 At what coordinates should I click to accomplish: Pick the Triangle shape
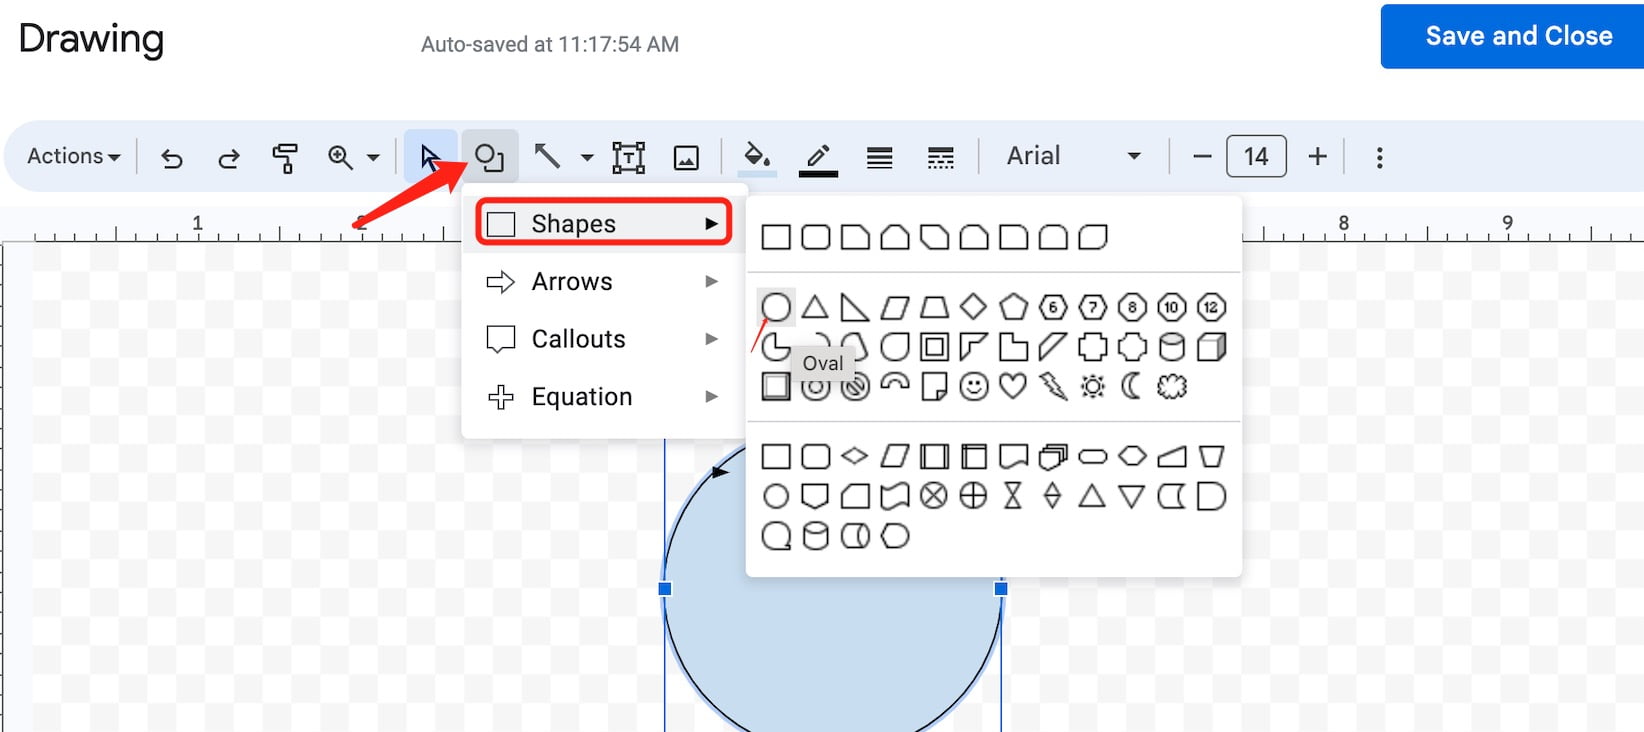pos(815,306)
